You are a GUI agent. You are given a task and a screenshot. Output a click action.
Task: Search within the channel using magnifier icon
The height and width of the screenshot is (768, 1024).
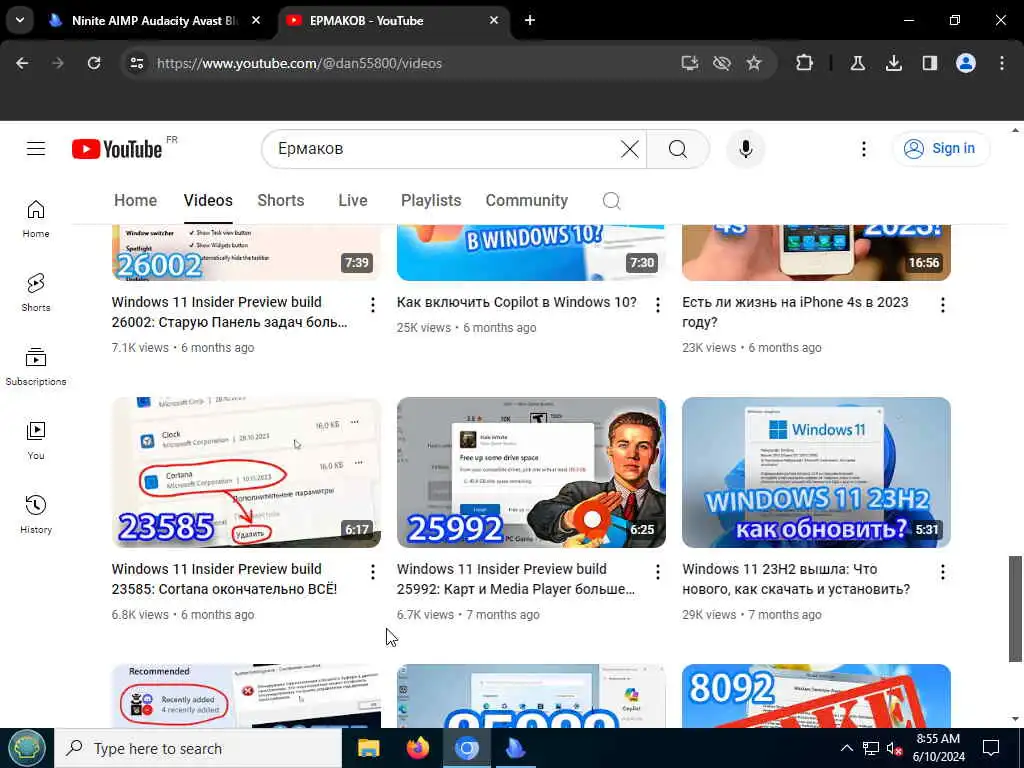611,200
